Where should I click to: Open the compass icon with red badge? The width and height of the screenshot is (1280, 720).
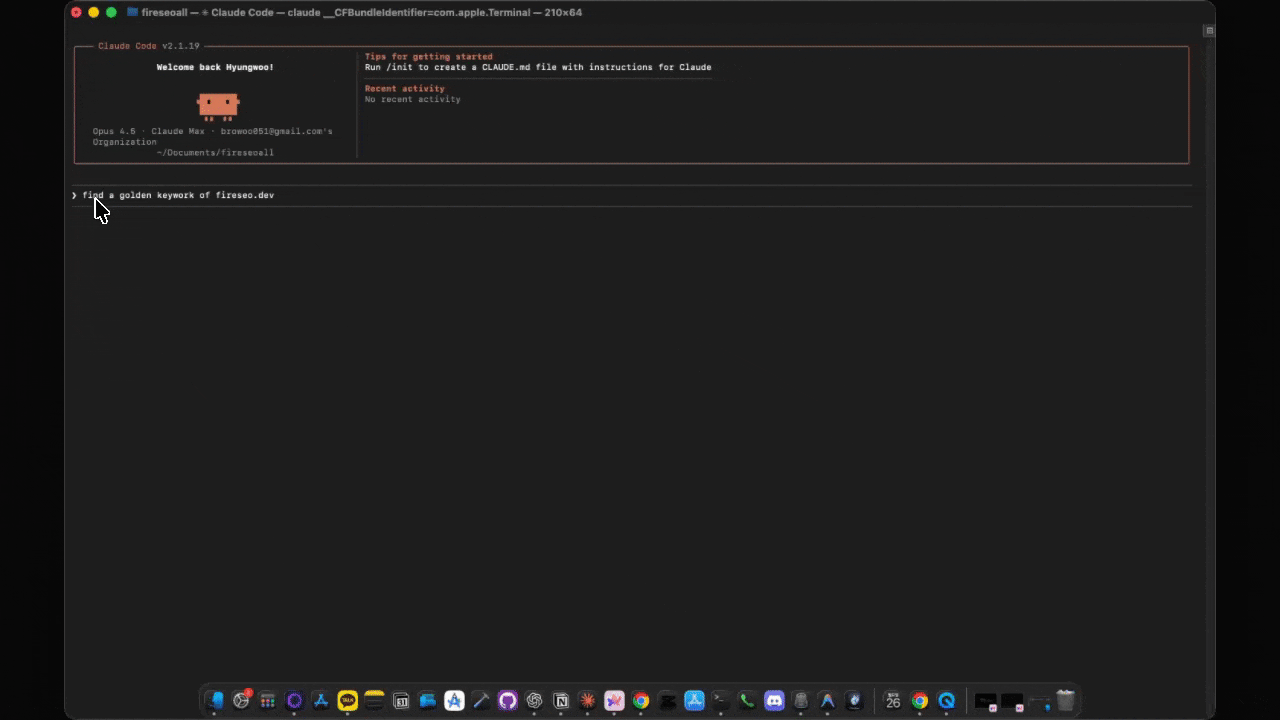241,700
